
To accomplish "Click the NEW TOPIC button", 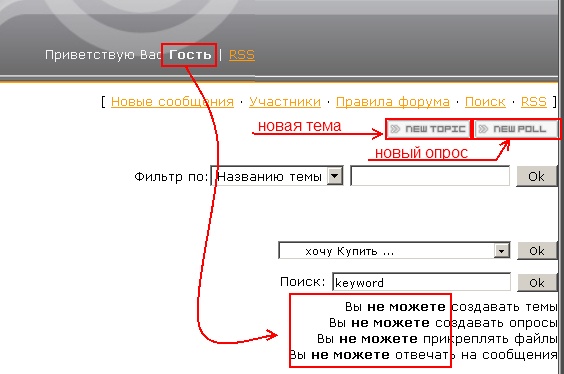I will click(x=428, y=129).
